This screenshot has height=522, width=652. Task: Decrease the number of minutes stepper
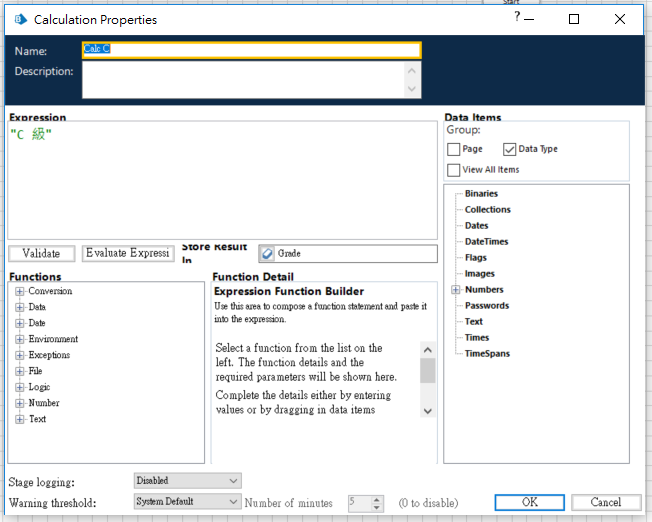pyautogui.click(x=376, y=507)
